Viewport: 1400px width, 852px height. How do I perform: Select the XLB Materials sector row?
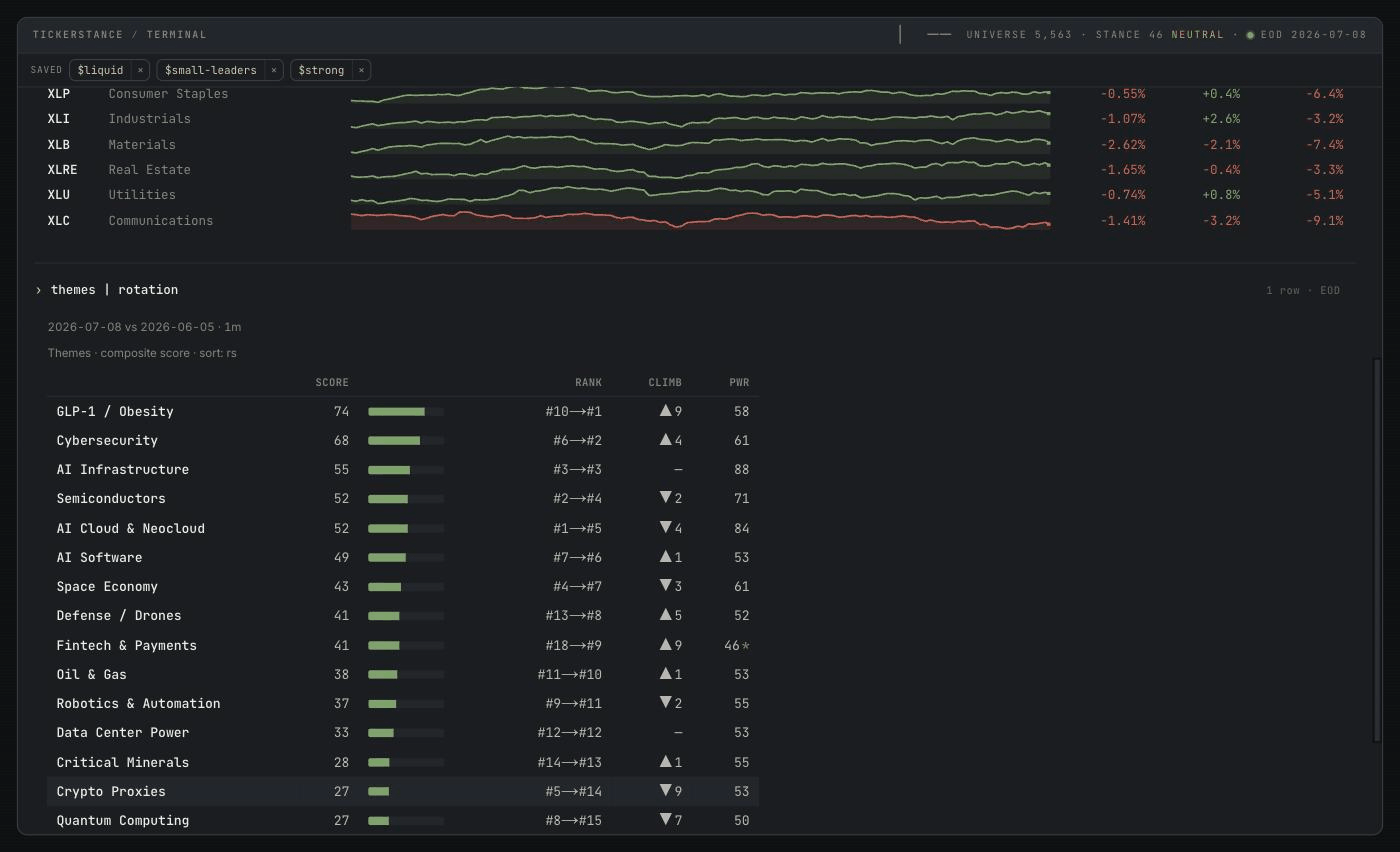tap(696, 144)
